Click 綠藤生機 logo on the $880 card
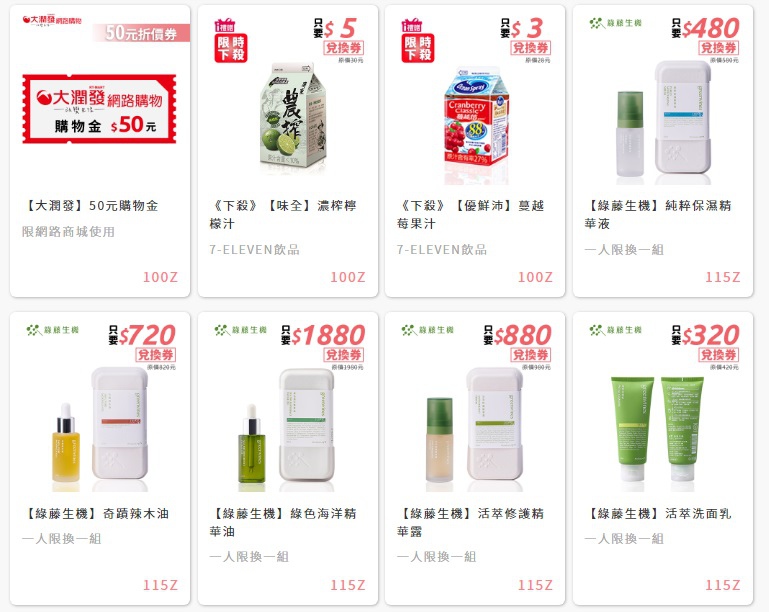 (428, 330)
